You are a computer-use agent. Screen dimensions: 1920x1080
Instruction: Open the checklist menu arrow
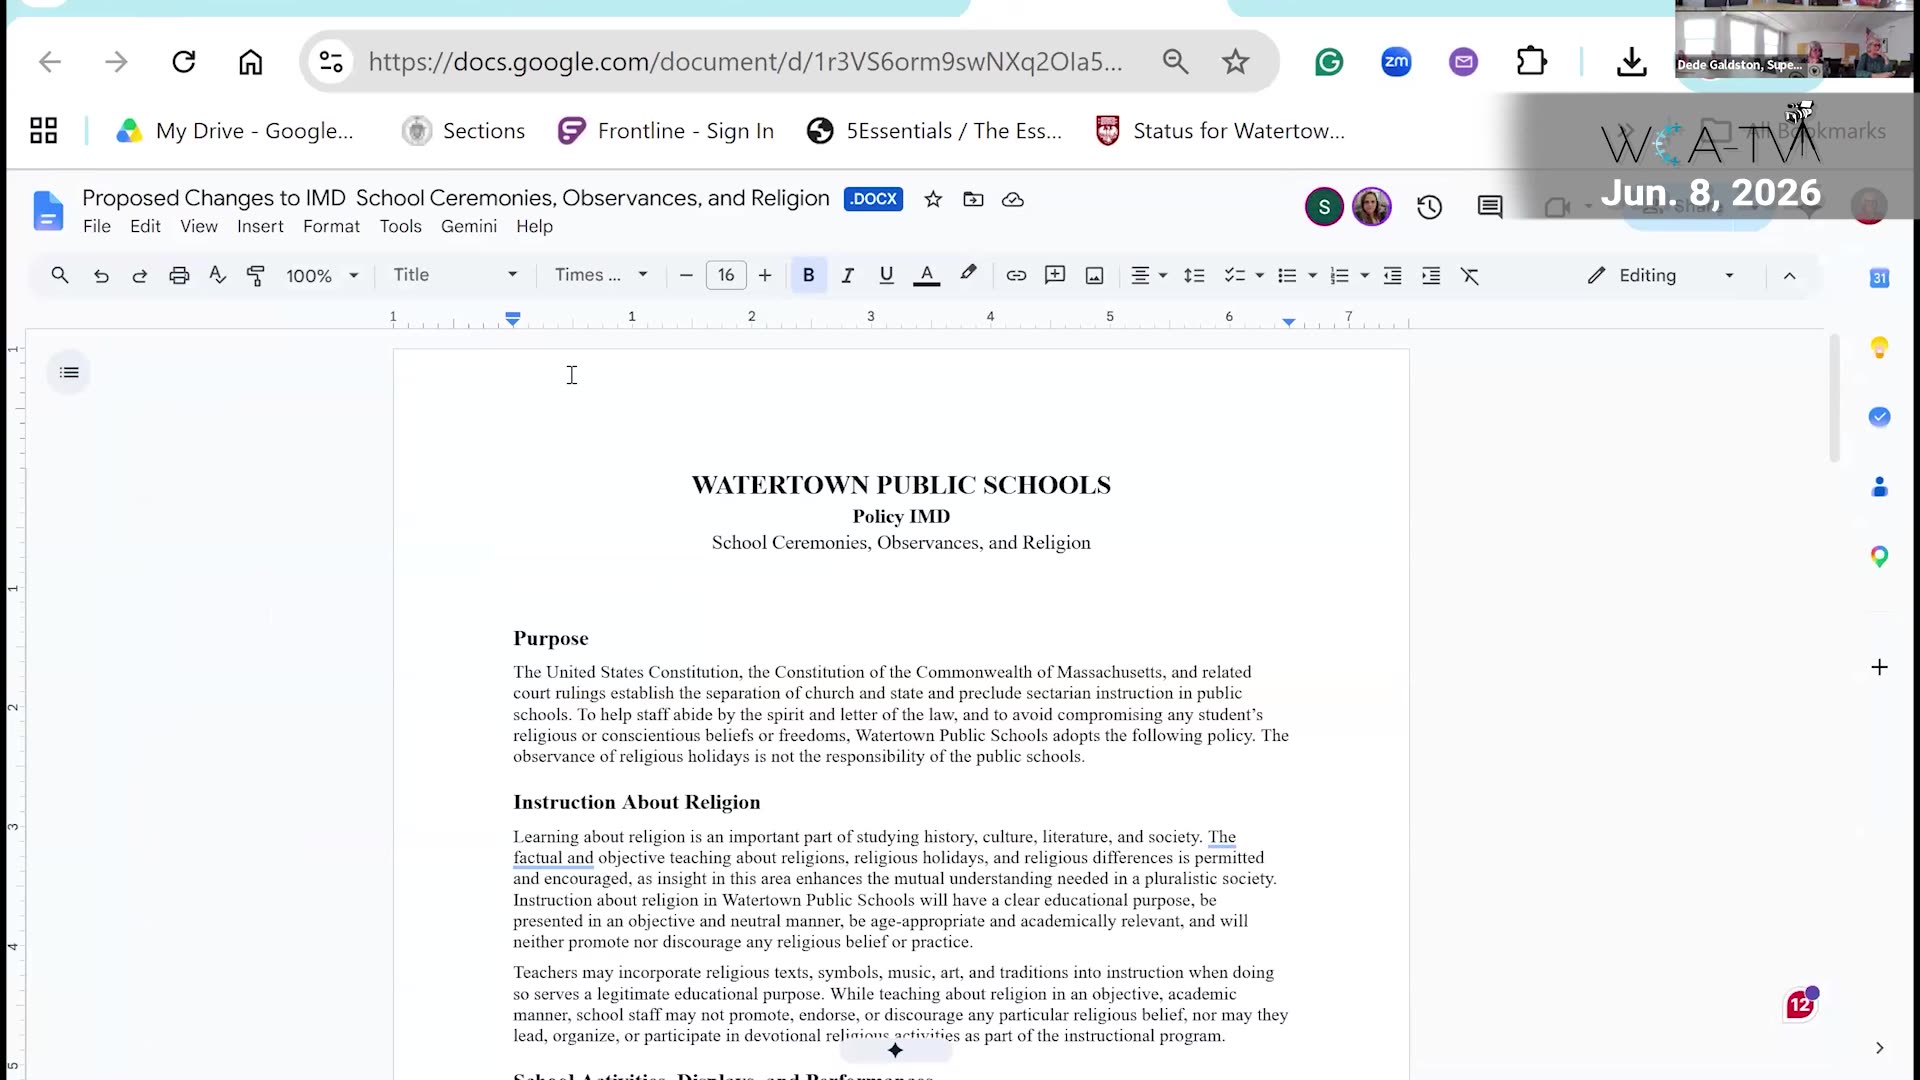[1260, 275]
